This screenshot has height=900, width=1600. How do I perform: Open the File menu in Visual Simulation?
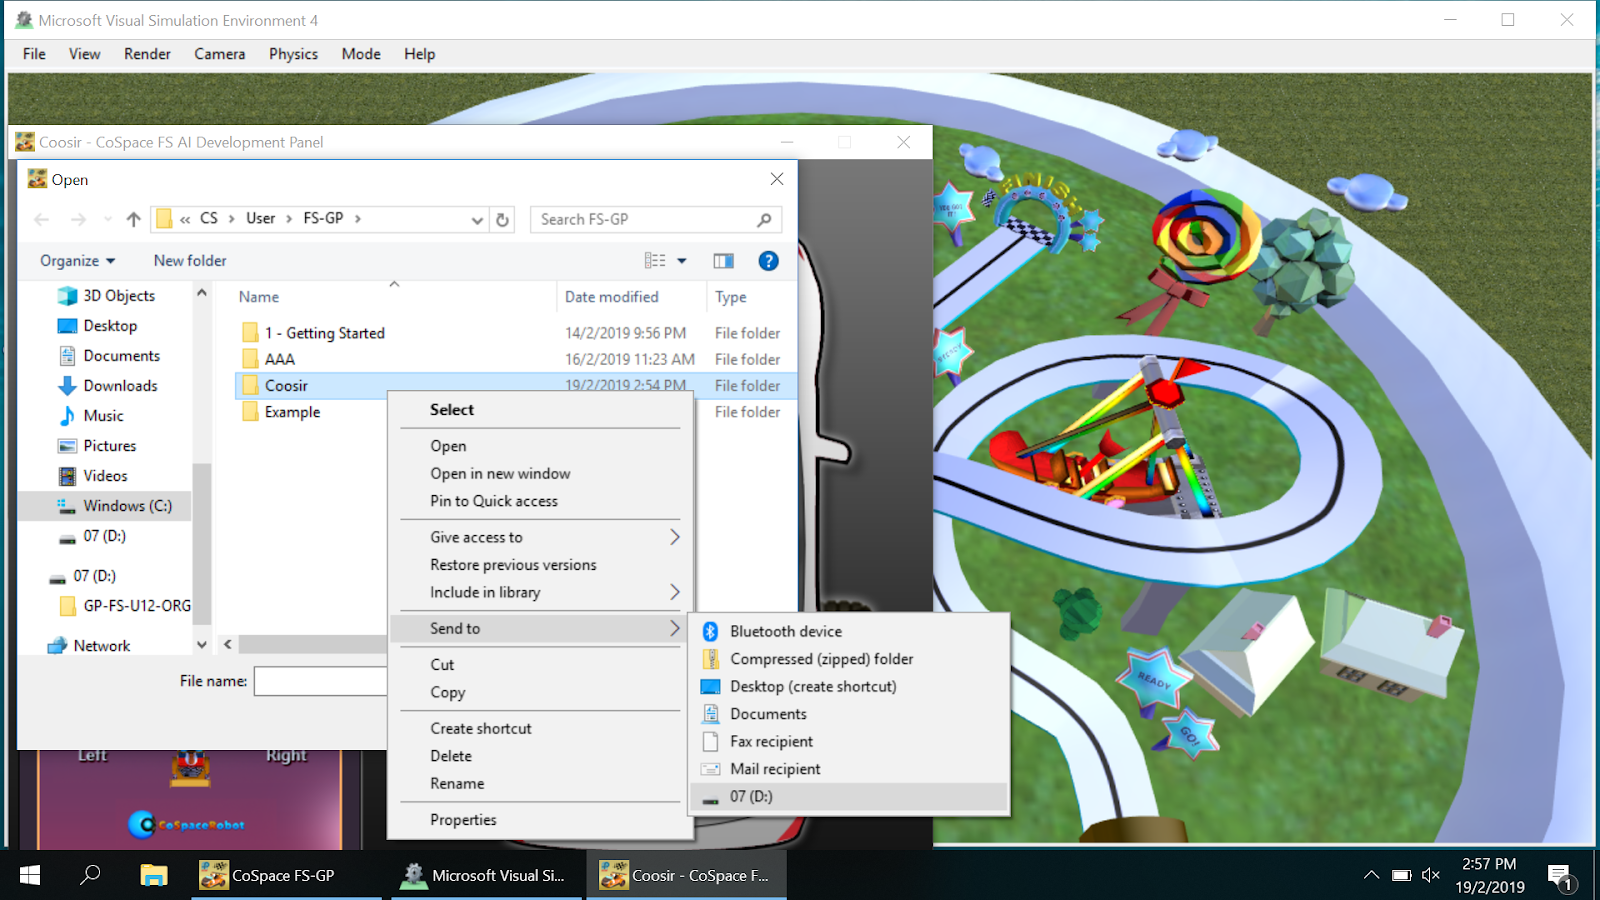tap(34, 54)
